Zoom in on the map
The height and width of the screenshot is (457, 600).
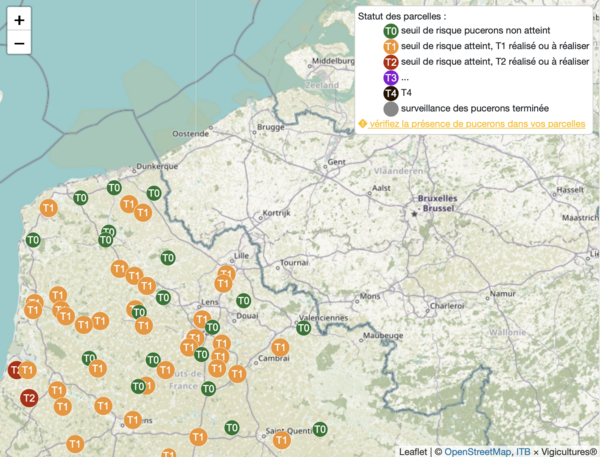[x=19, y=20]
